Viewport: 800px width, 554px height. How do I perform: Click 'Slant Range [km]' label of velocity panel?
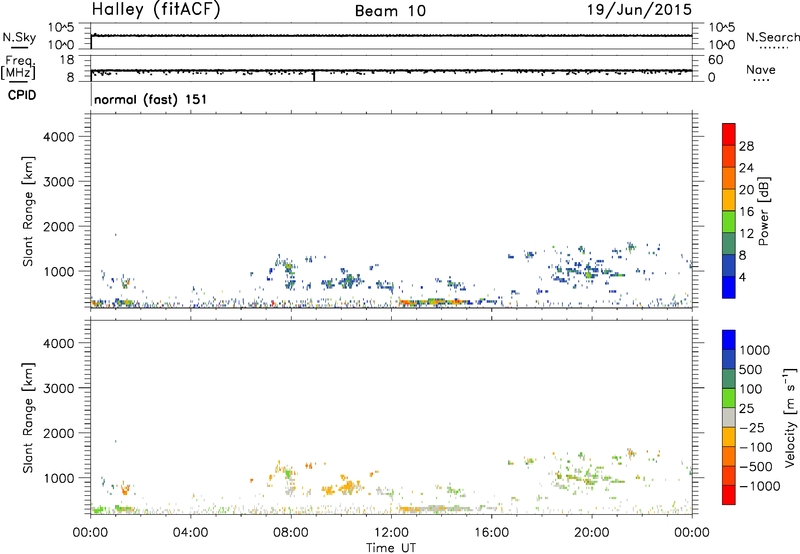pyautogui.click(x=28, y=418)
